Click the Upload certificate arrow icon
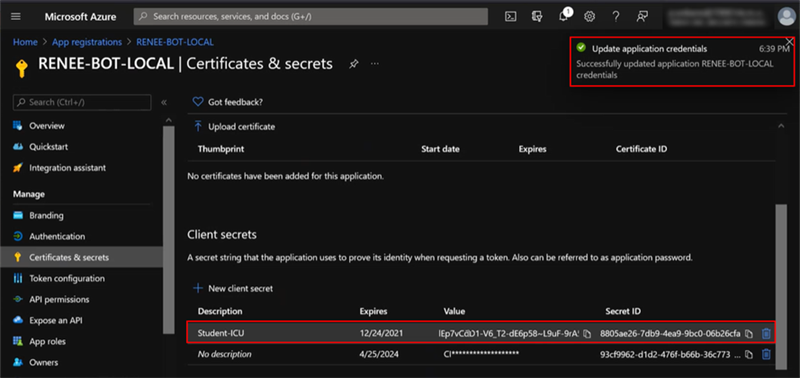Image resolution: width=800 pixels, height=378 pixels. 198,127
